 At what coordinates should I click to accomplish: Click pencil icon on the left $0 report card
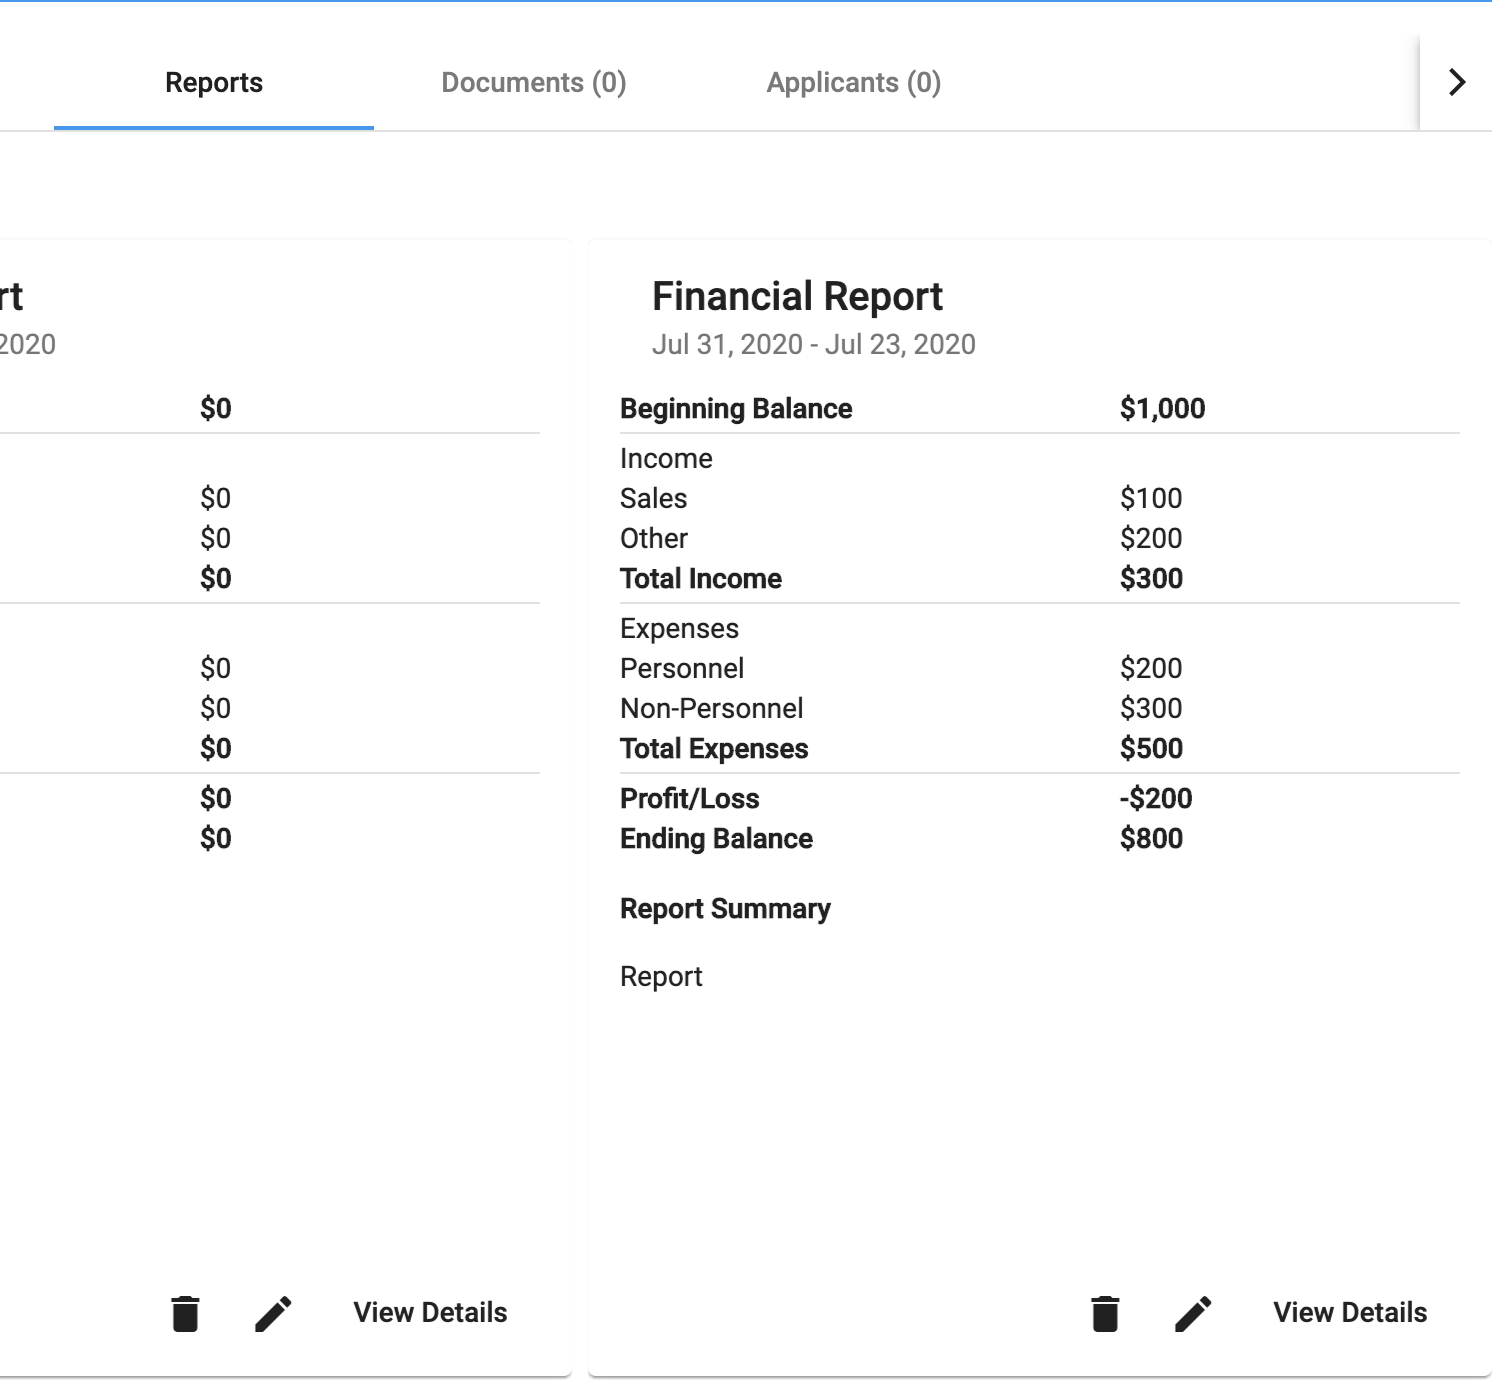point(273,1313)
